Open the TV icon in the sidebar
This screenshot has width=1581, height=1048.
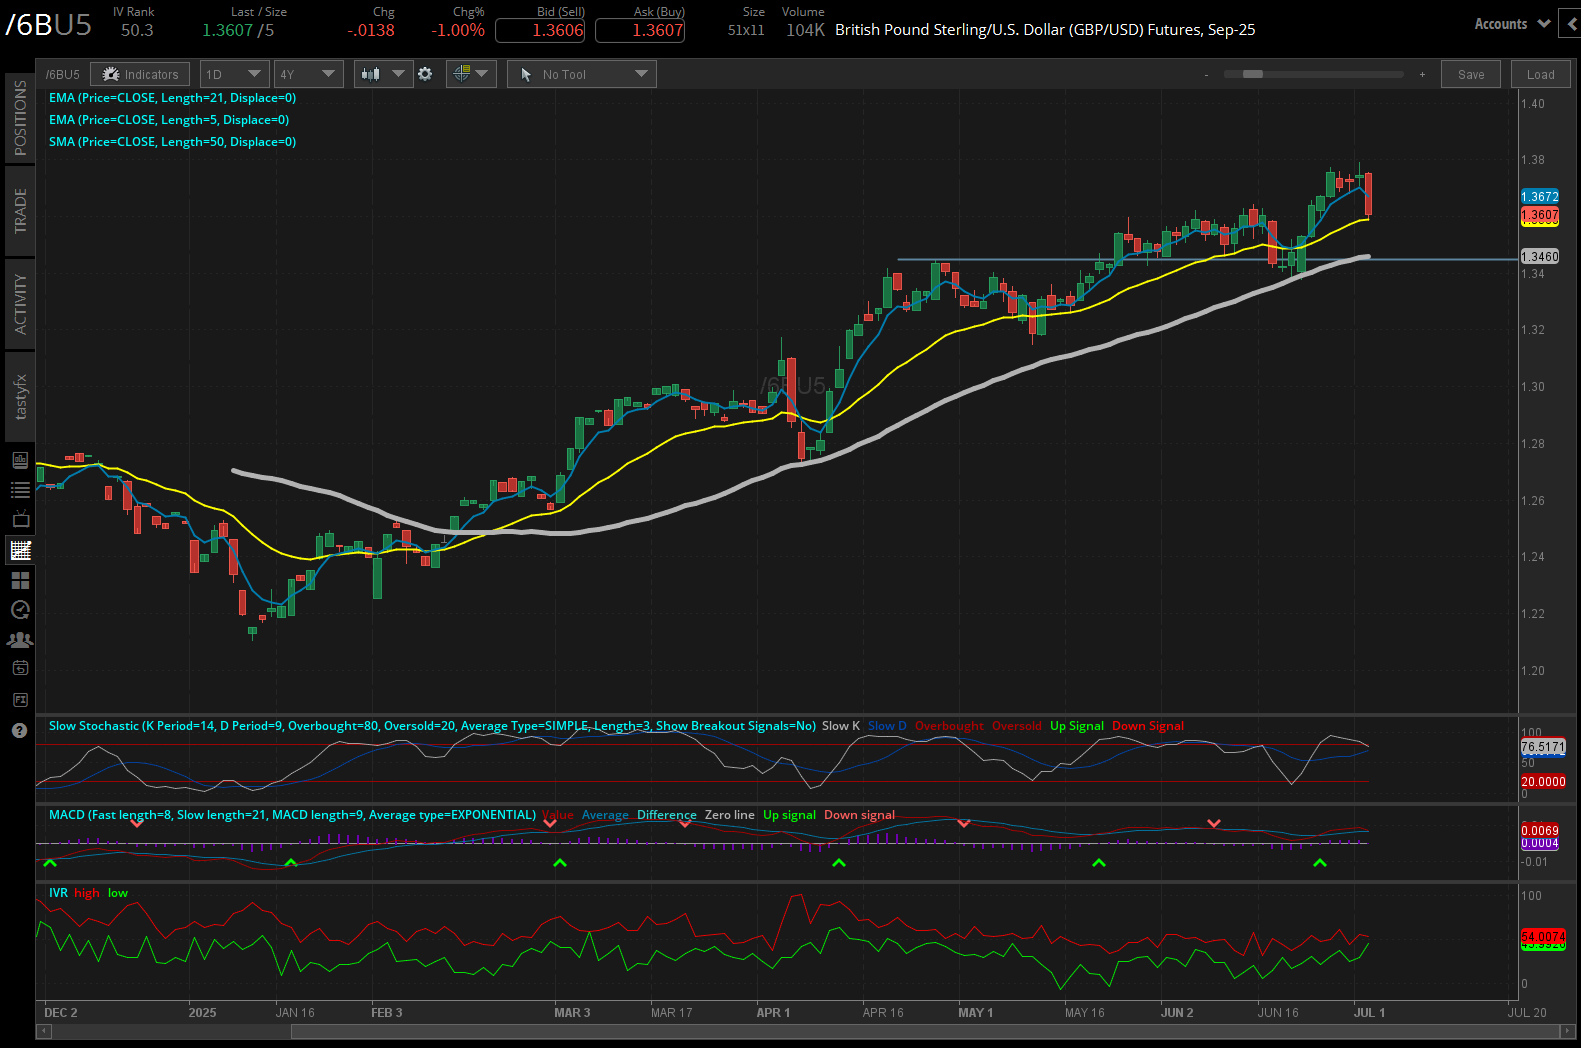(x=20, y=520)
